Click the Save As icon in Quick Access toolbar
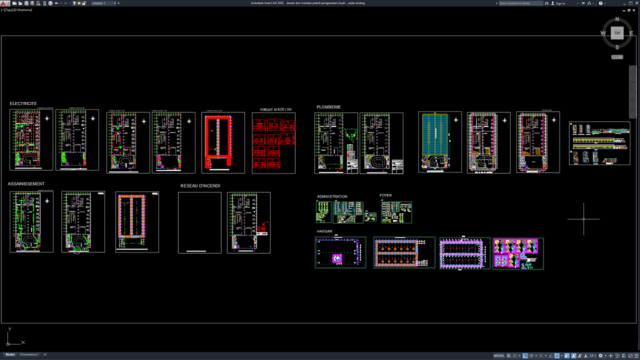 (33, 3)
